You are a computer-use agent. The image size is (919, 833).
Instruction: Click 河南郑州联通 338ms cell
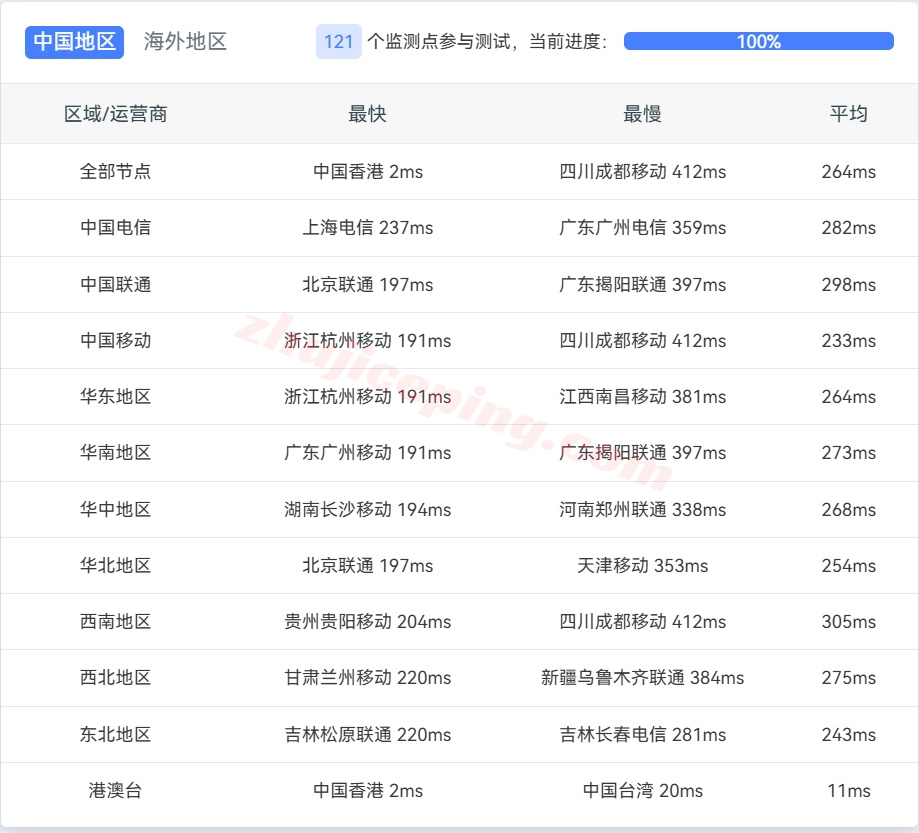642,509
